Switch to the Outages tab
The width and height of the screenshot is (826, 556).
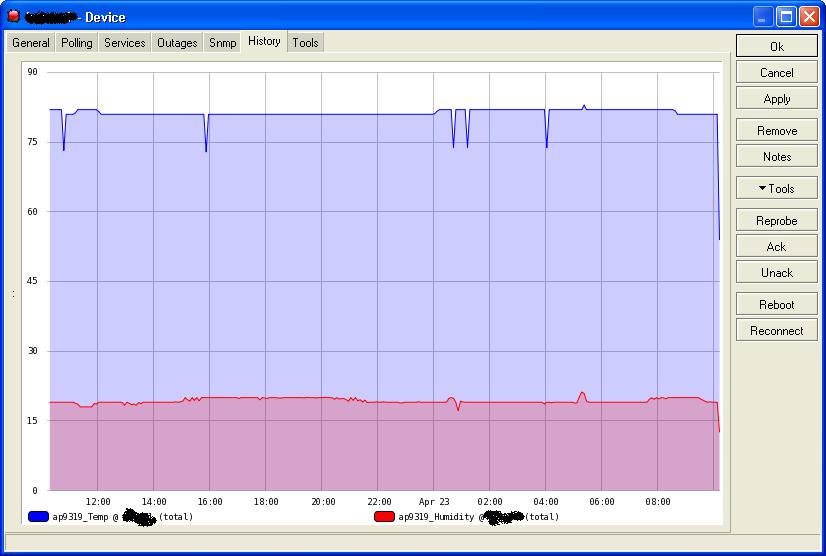click(177, 43)
